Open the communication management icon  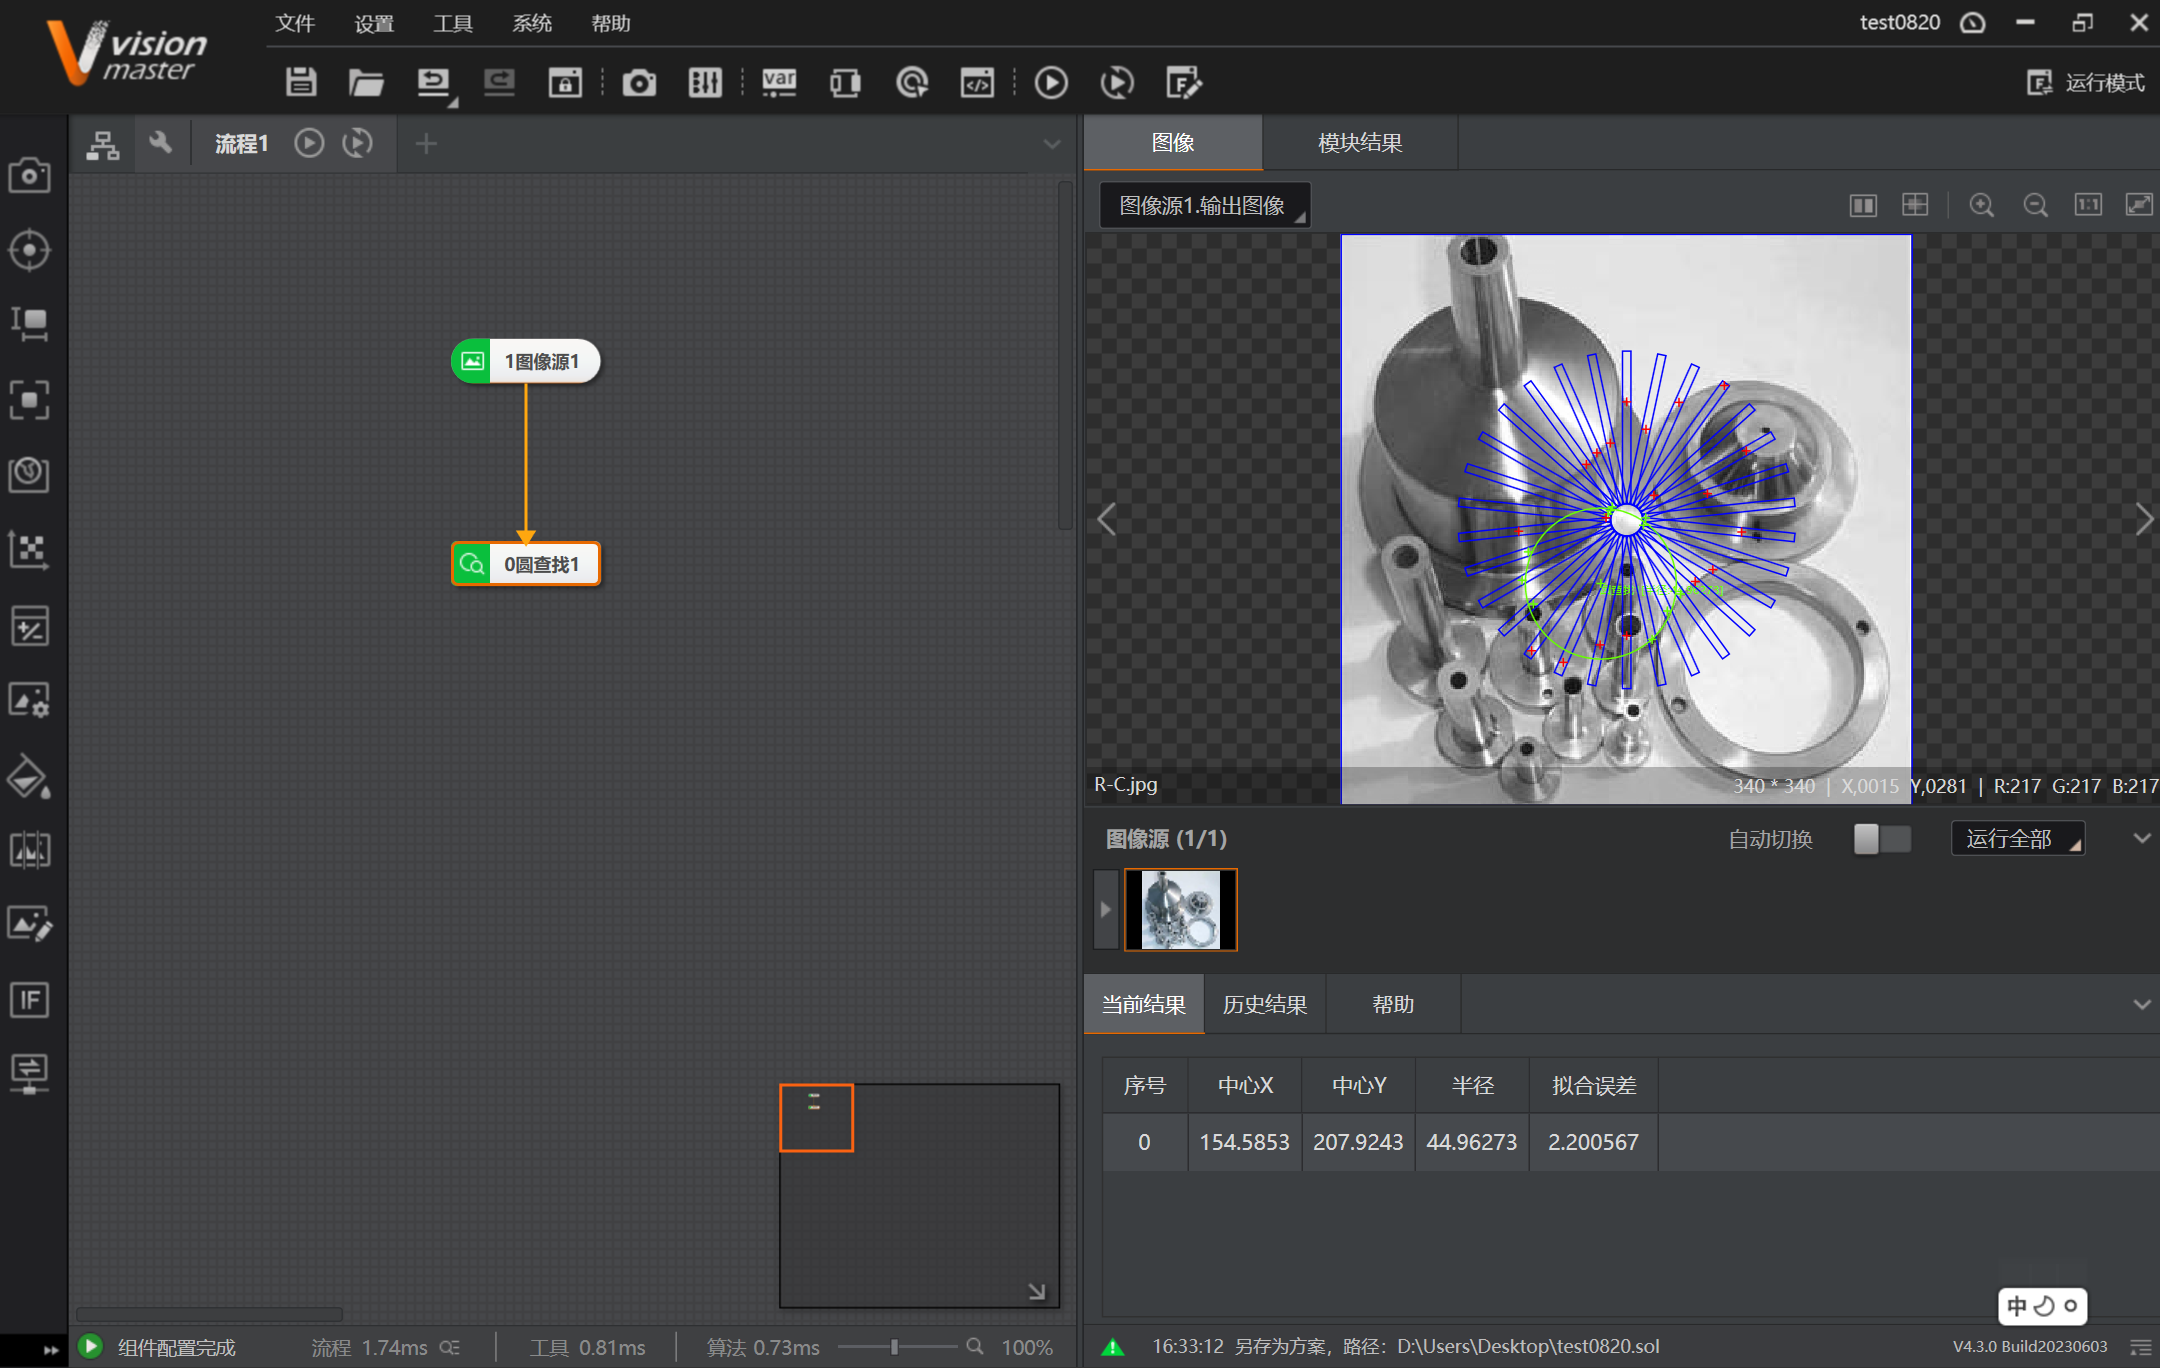pyautogui.click(x=845, y=82)
